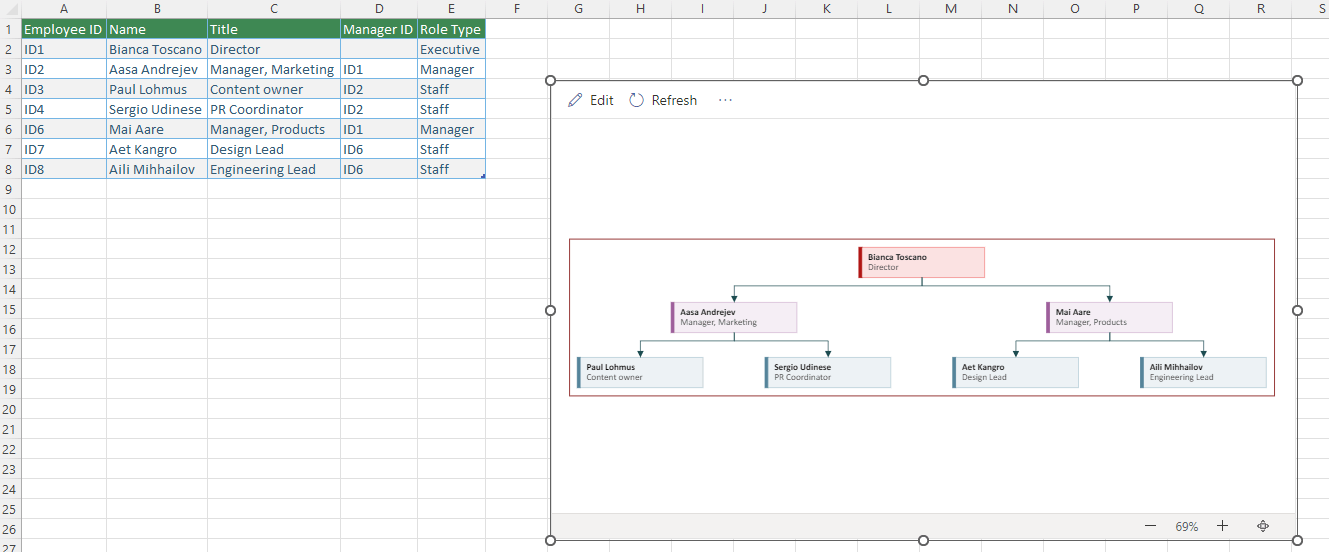Screen dimensions: 1329x552
Task: Click the Edit pencil icon
Action: [575, 100]
